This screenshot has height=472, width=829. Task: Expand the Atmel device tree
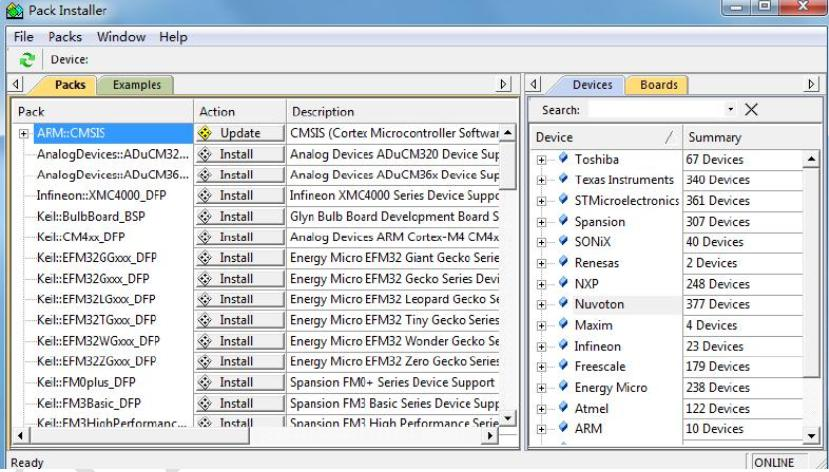pyautogui.click(x=541, y=409)
